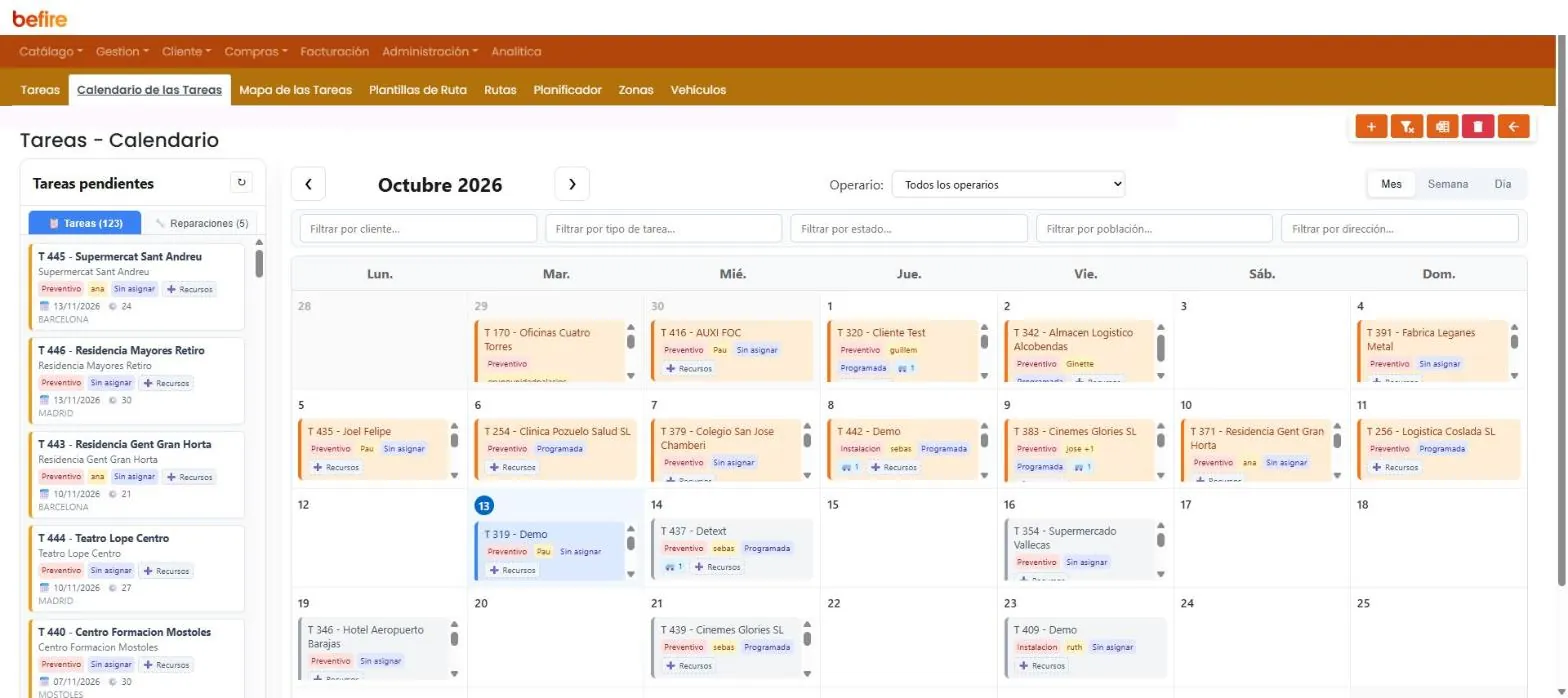This screenshot has height=698, width=1568.
Task: Expand the Administración menu
Action: pos(430,51)
